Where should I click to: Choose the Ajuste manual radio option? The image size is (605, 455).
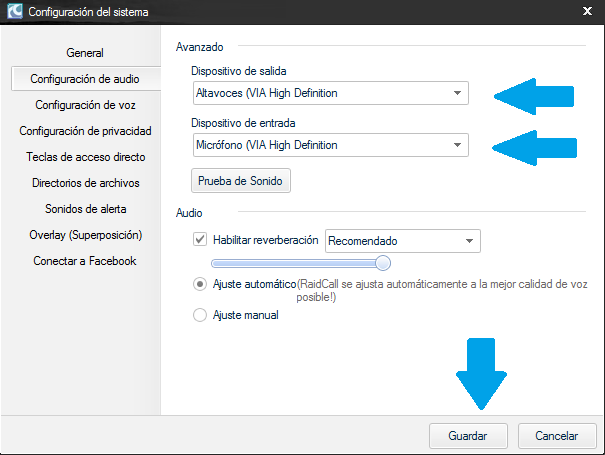pyautogui.click(x=200, y=315)
